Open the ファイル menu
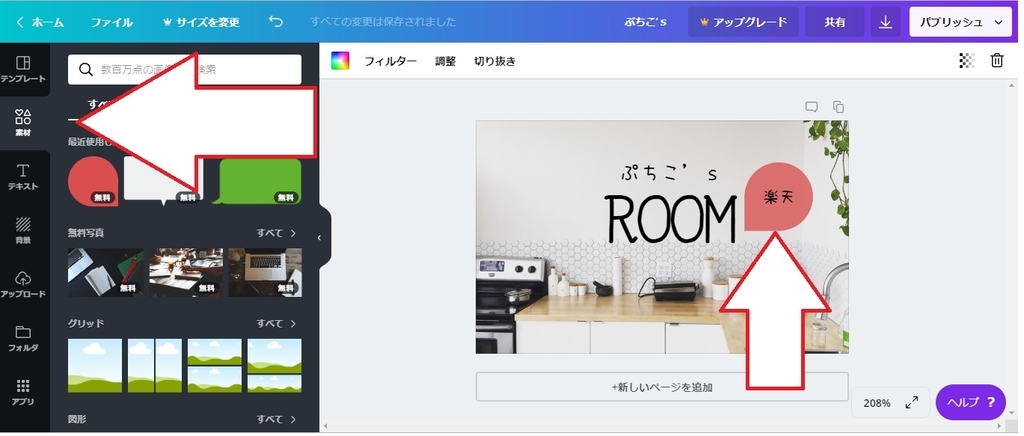The height and width of the screenshot is (436, 1024). pos(112,22)
